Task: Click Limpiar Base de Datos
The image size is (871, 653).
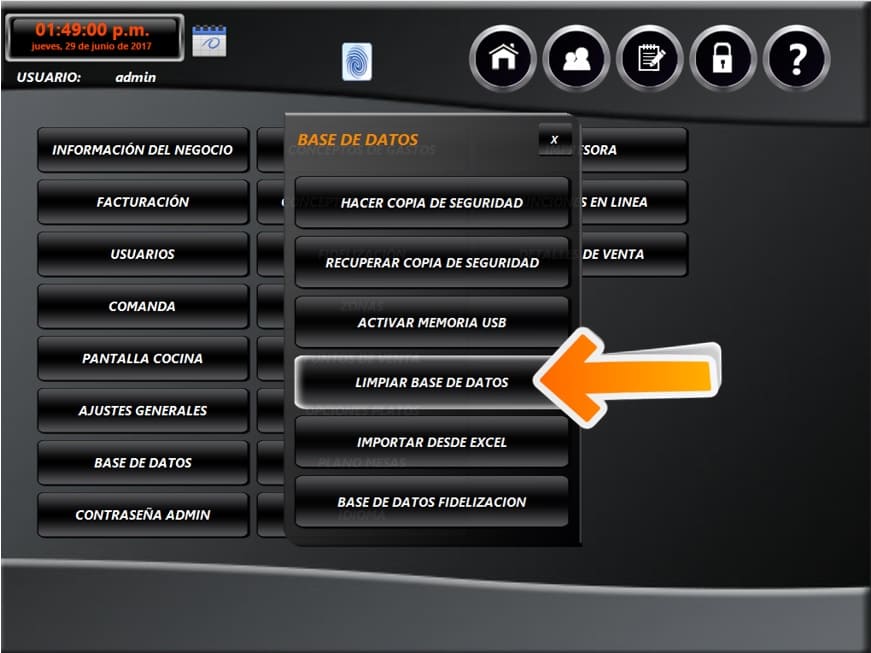Action: (432, 382)
